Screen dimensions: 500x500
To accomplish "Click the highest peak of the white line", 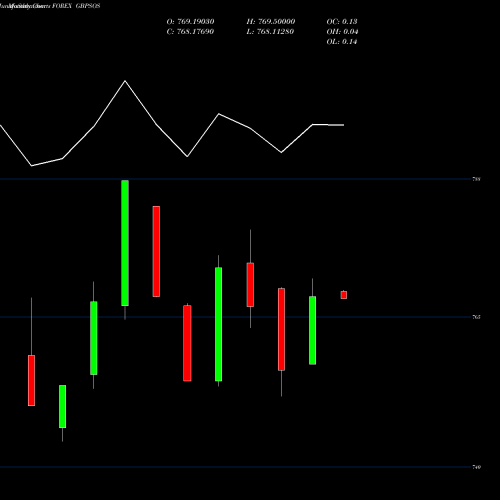I will pos(125,81).
